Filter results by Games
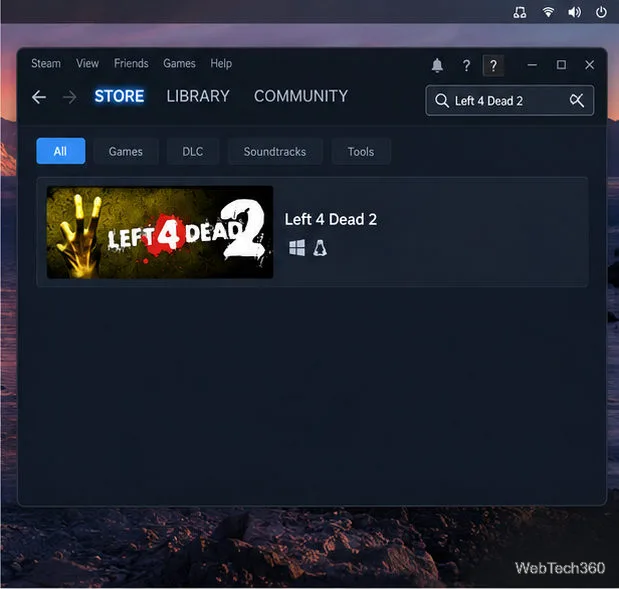The height and width of the screenshot is (589, 619). coord(126,151)
